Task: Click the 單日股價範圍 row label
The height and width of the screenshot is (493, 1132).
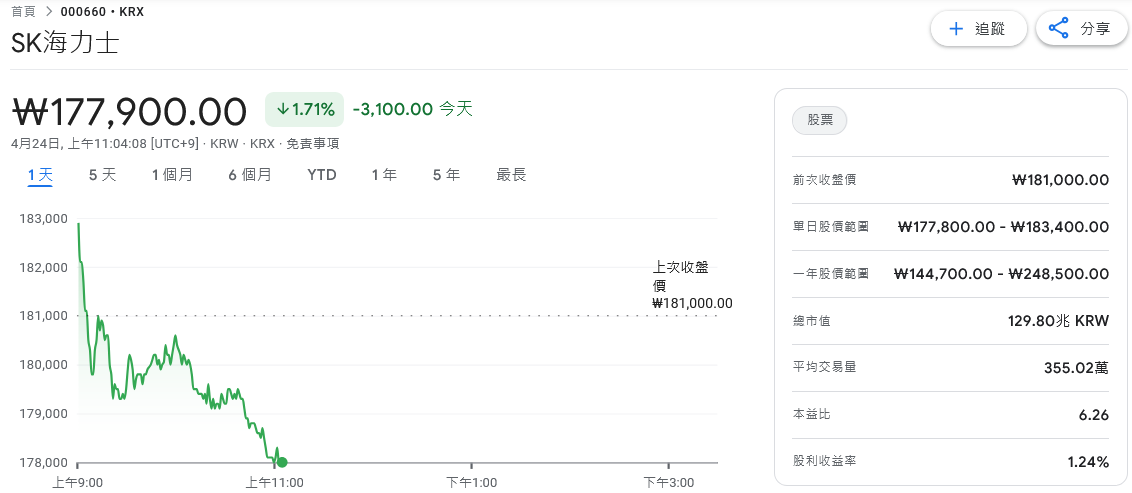Action: (x=831, y=227)
